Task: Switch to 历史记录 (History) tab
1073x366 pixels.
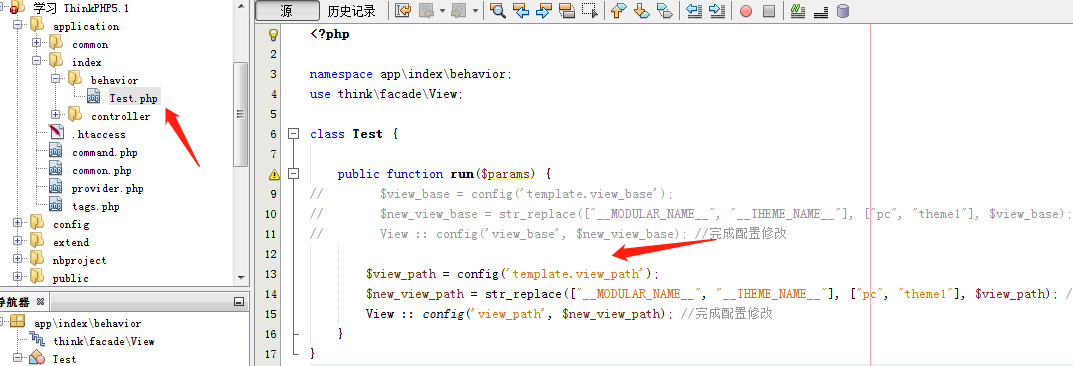Action: tap(352, 11)
